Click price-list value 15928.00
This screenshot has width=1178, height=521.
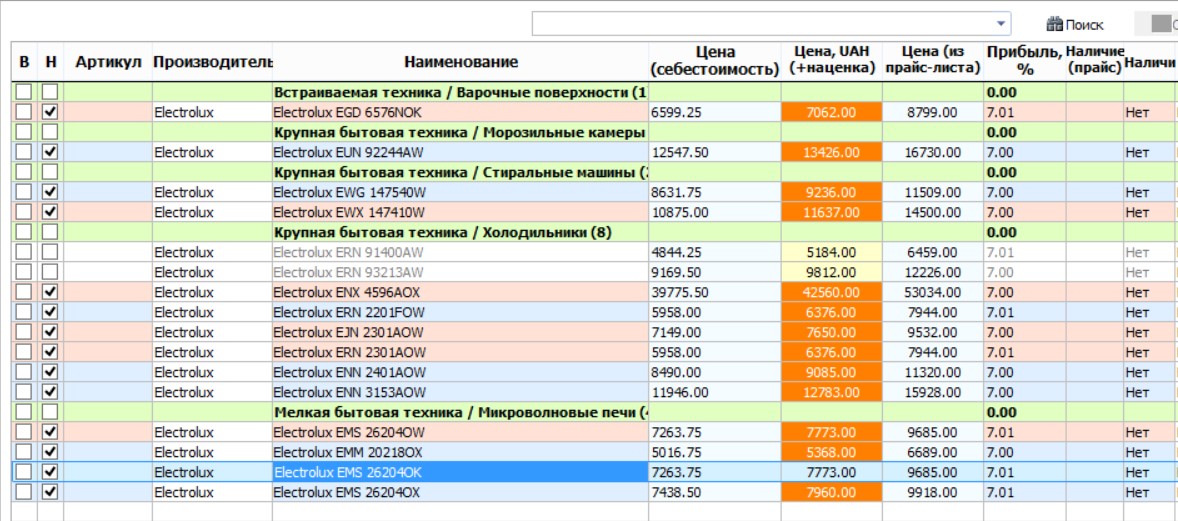(932, 392)
